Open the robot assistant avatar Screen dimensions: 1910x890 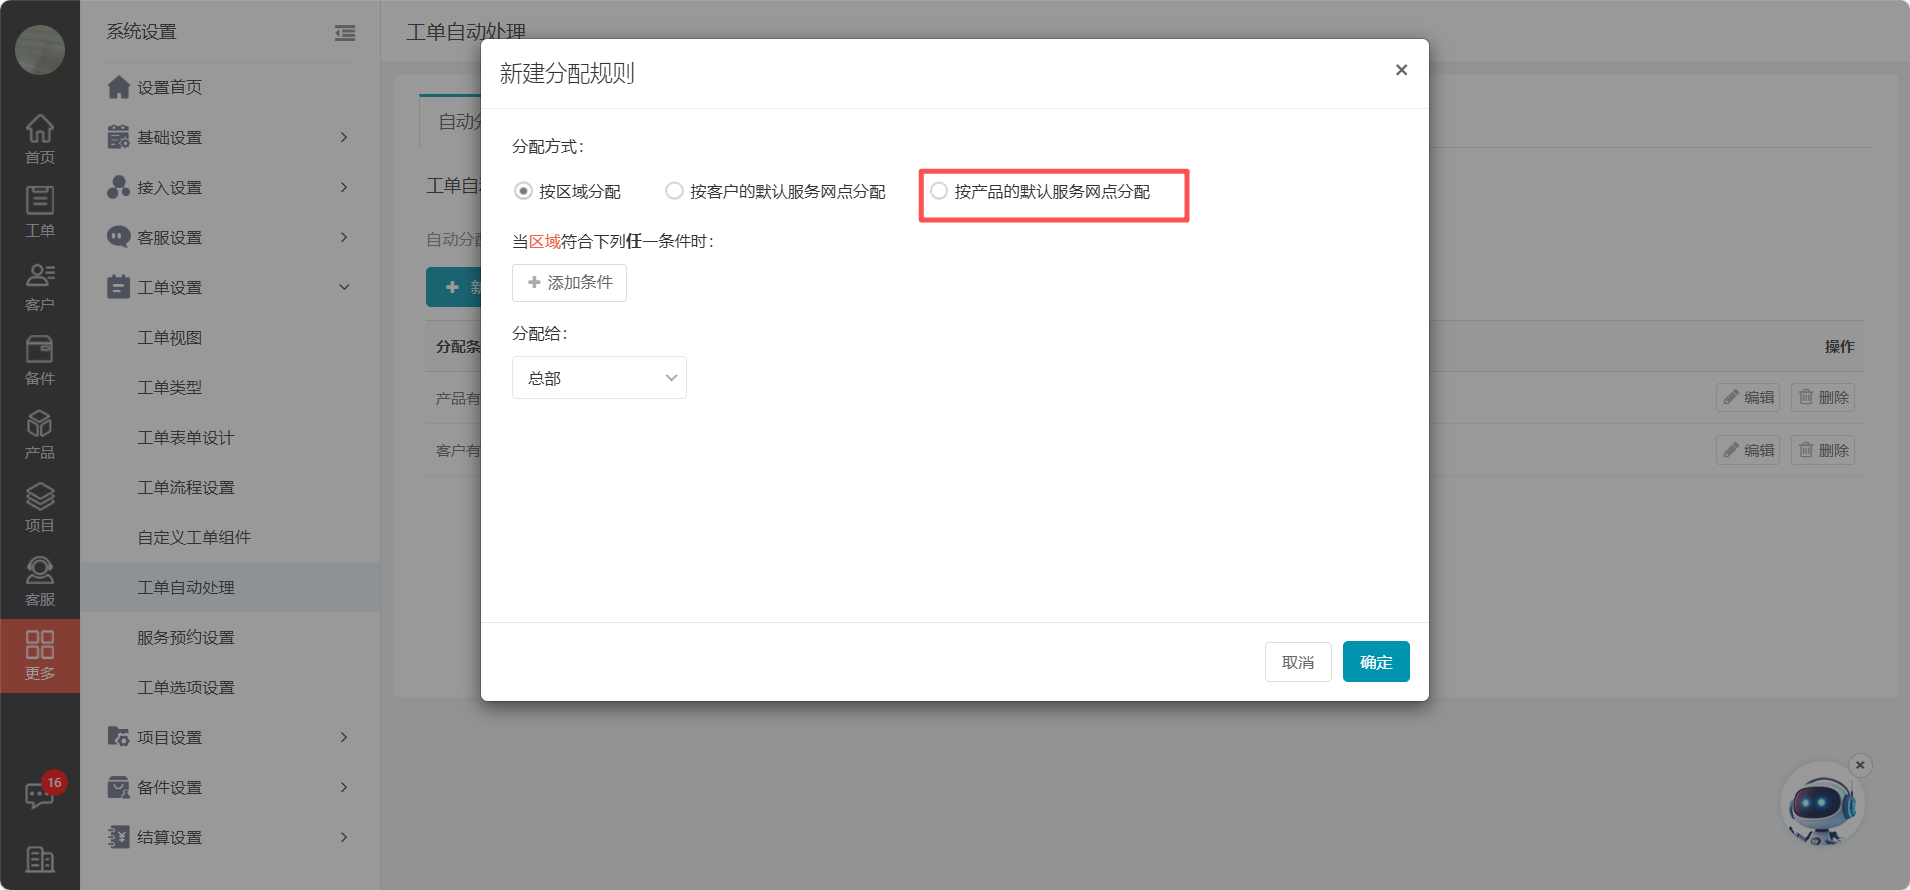pos(1820,806)
